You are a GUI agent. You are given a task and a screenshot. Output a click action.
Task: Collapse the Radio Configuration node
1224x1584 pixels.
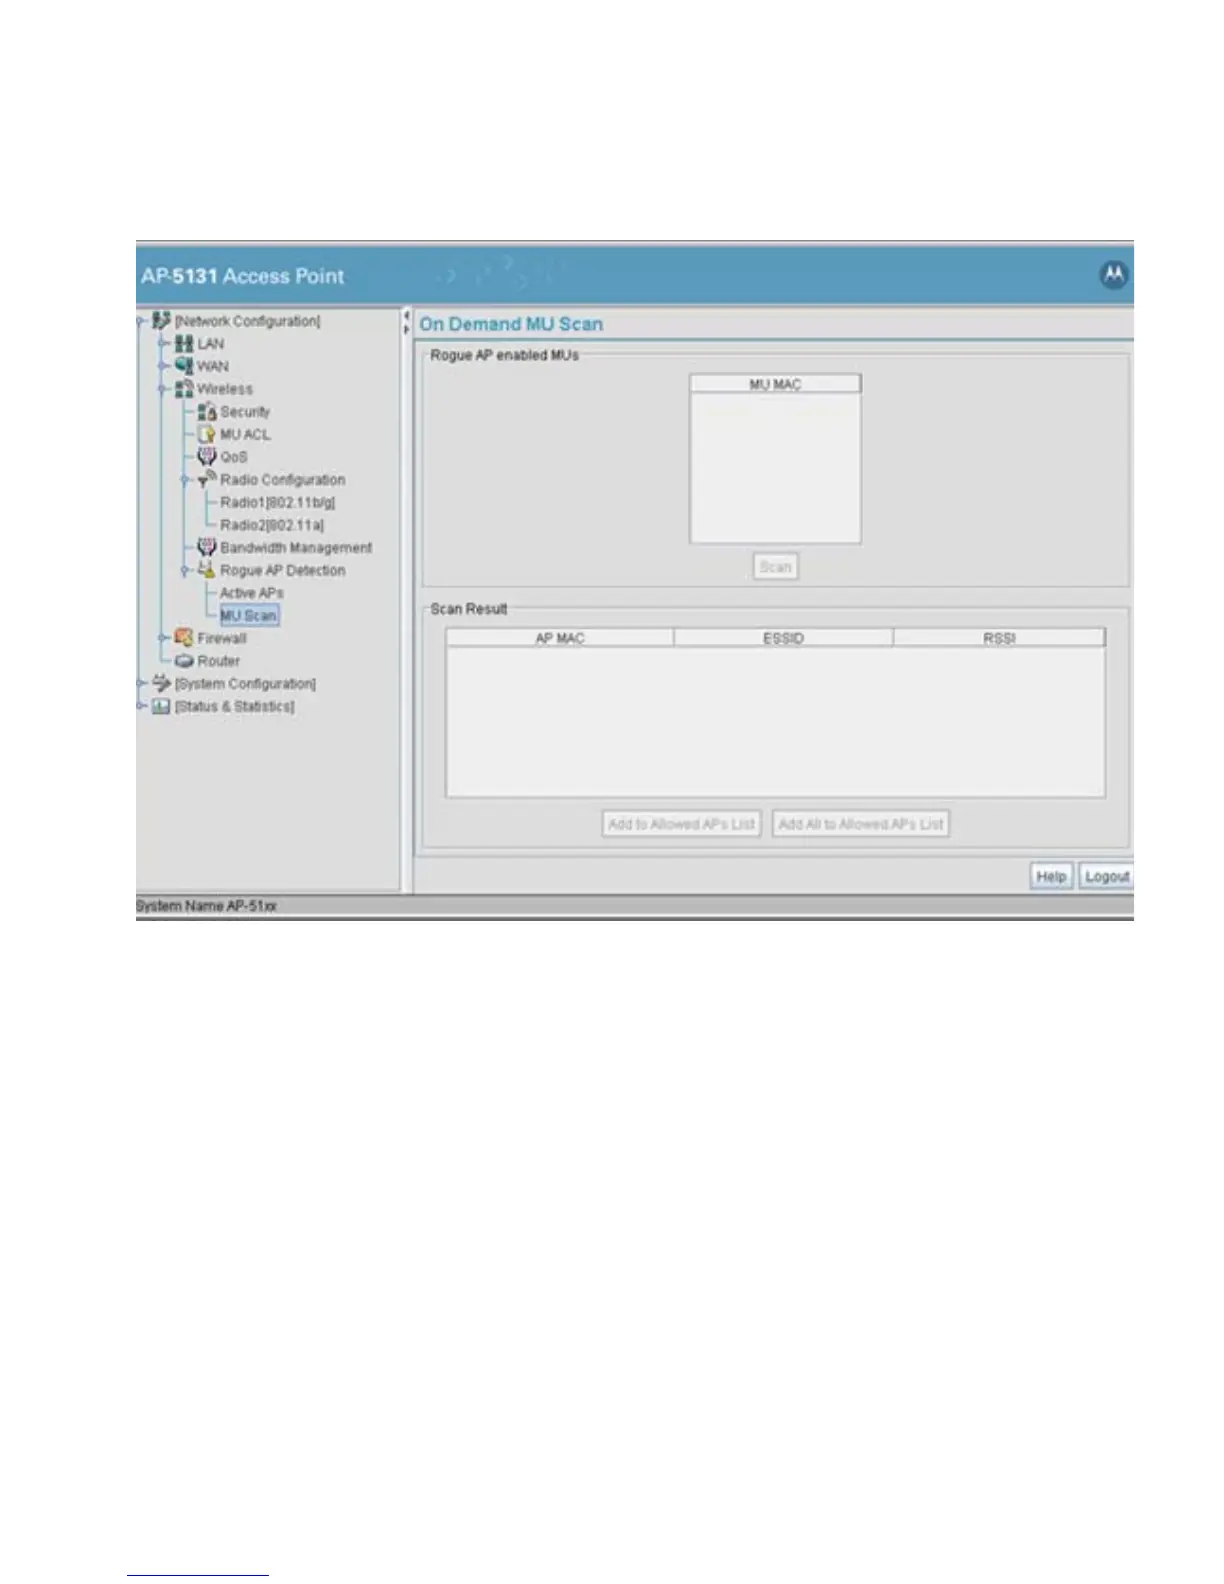click(186, 480)
